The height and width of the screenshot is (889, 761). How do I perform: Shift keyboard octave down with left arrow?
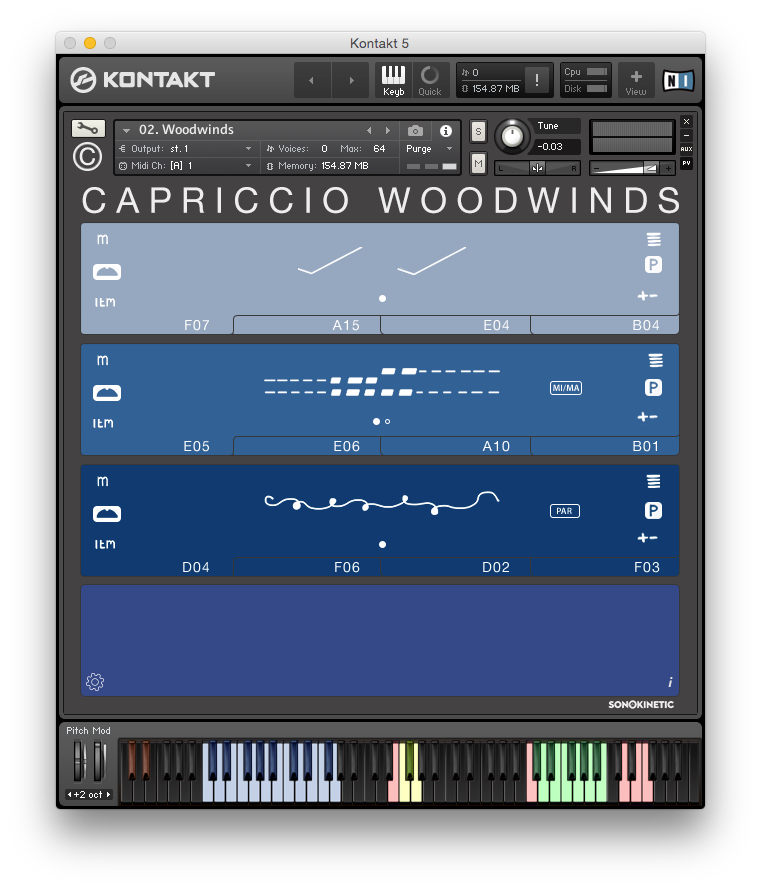pyautogui.click(x=70, y=794)
